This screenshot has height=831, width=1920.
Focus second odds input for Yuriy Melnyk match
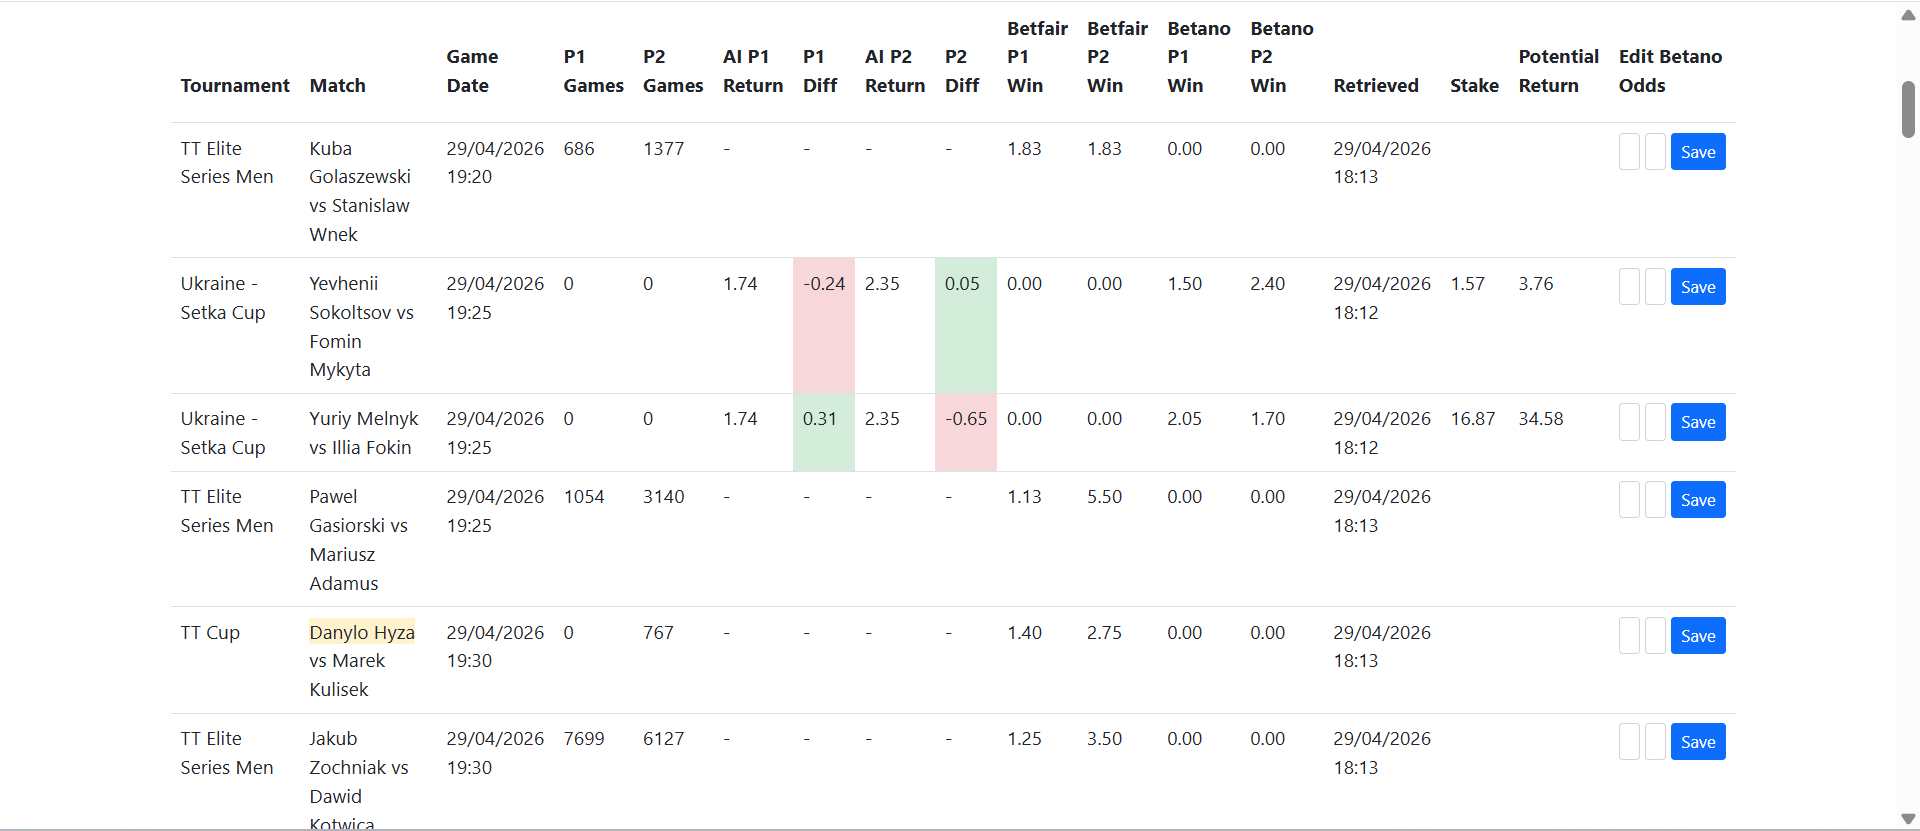tap(1655, 422)
